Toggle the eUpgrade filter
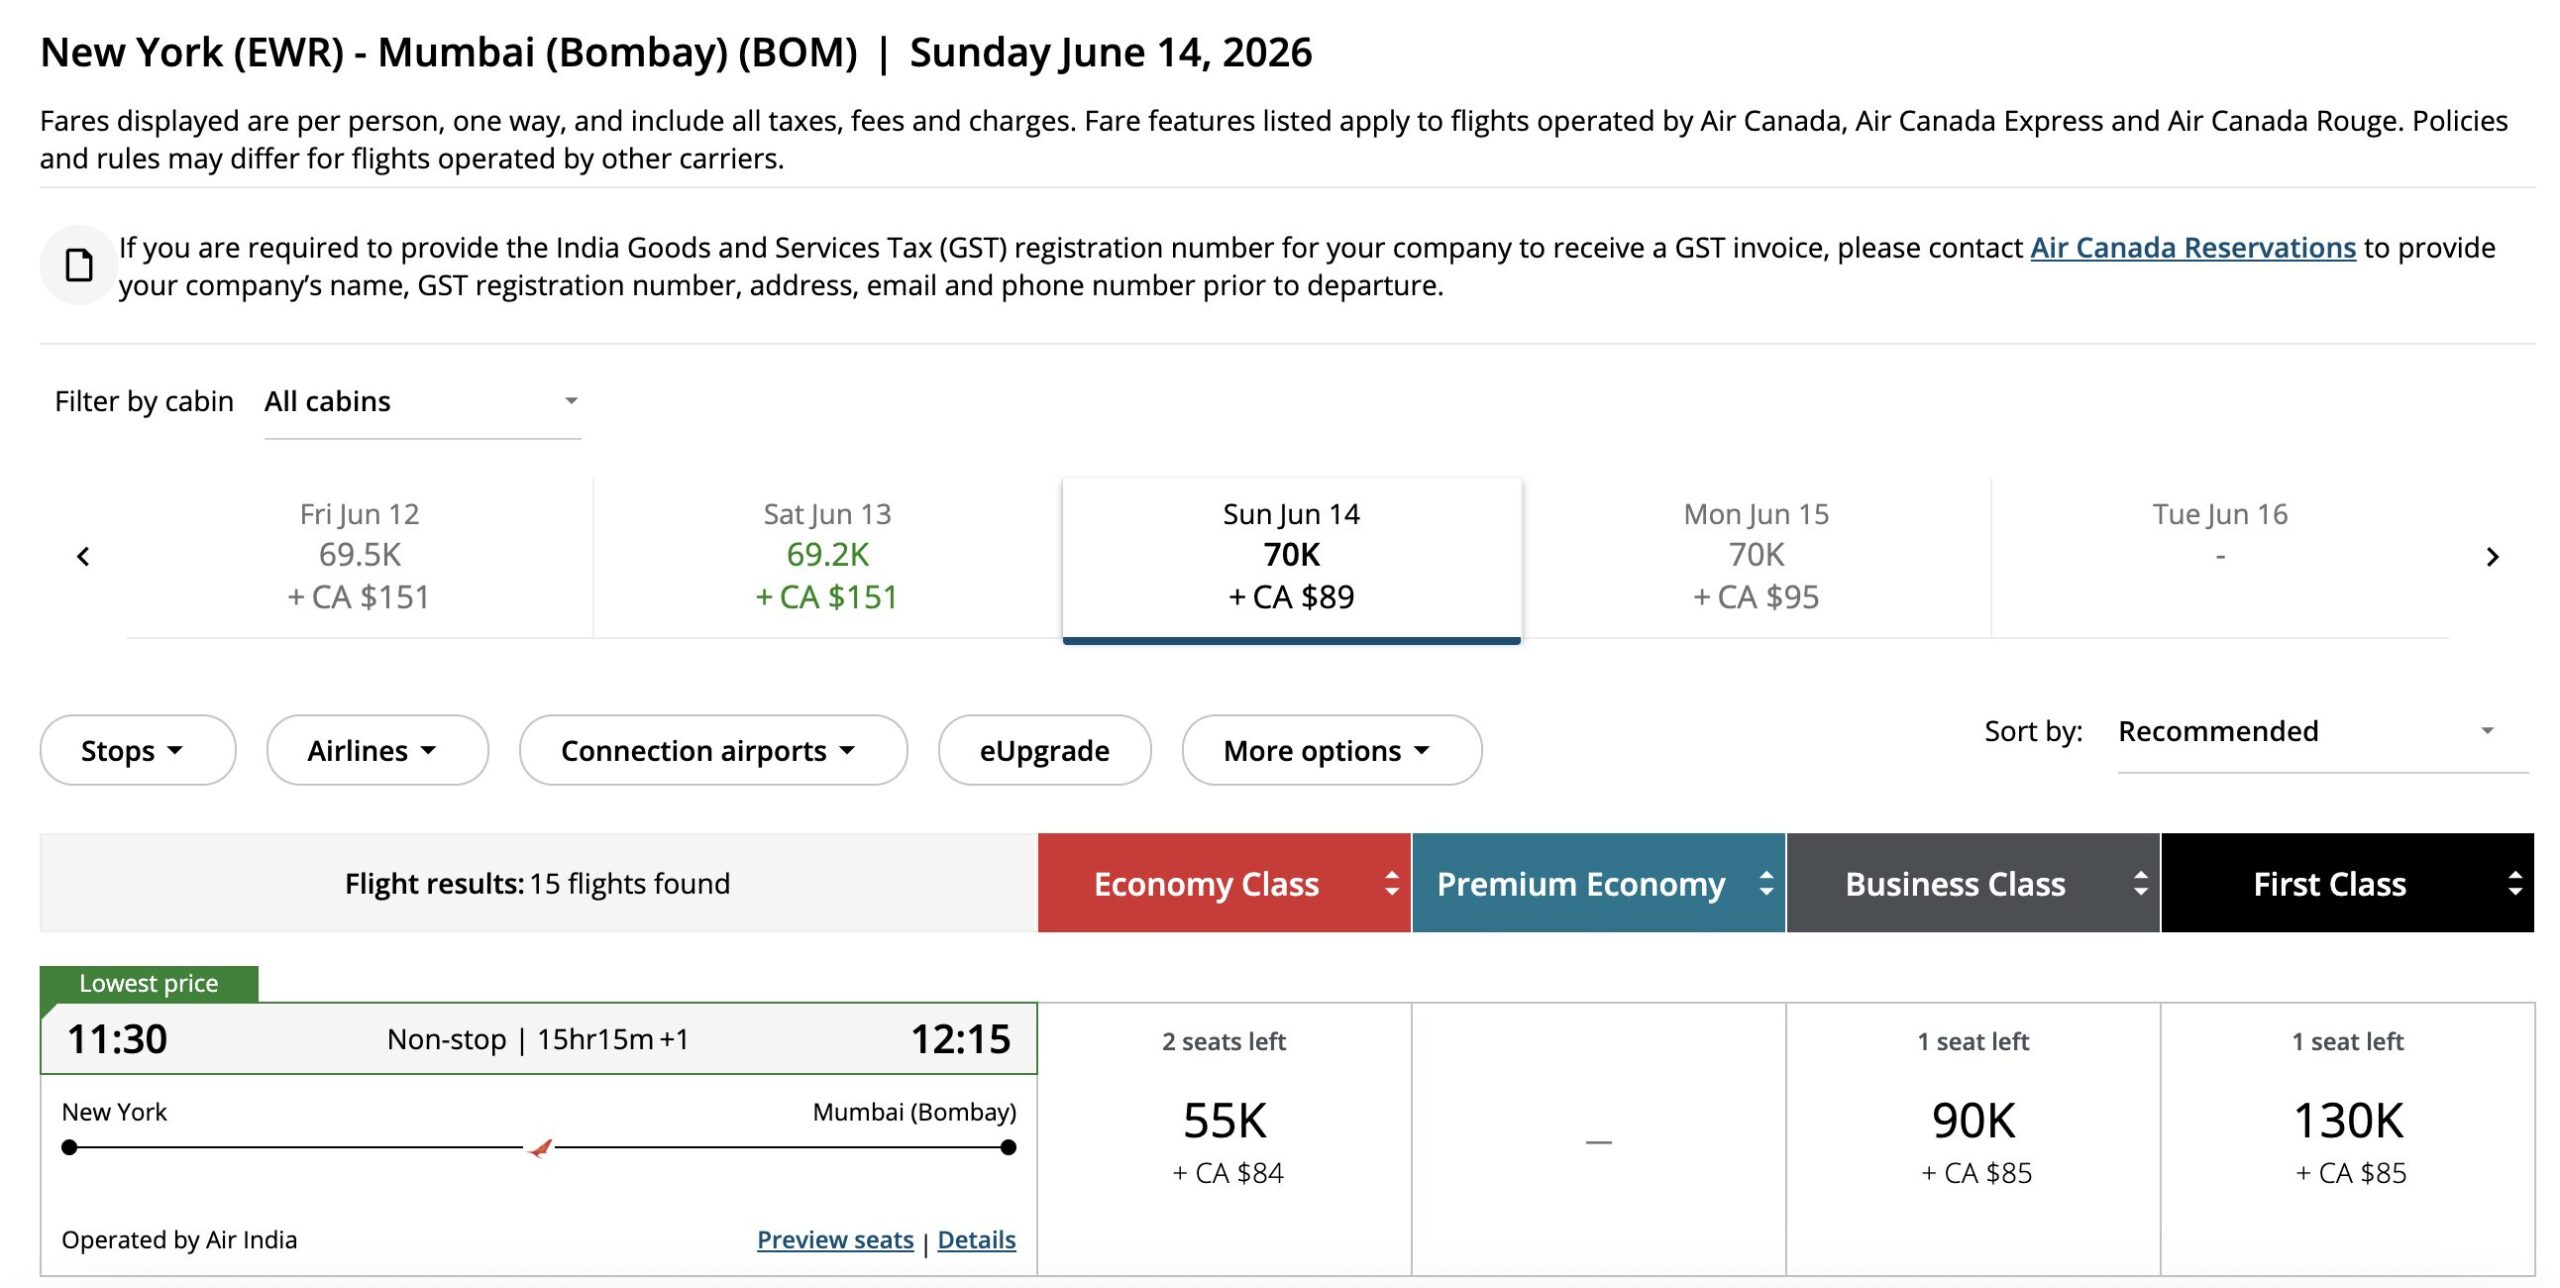 coord(1044,750)
